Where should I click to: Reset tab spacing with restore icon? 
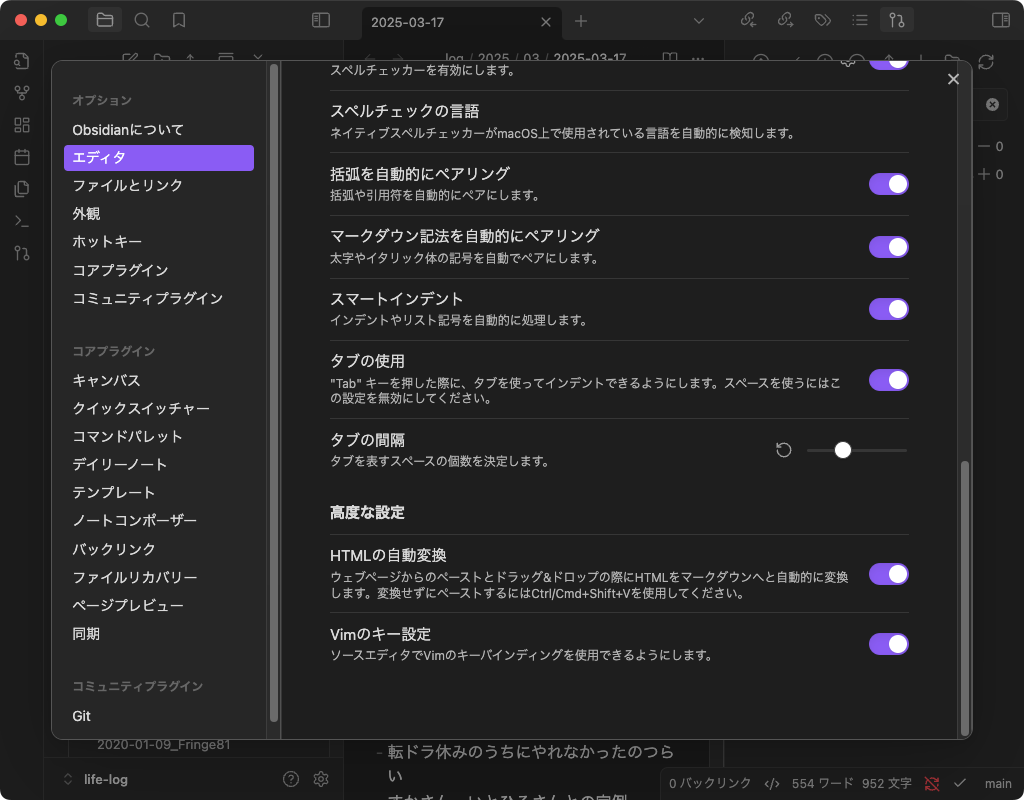(x=784, y=450)
